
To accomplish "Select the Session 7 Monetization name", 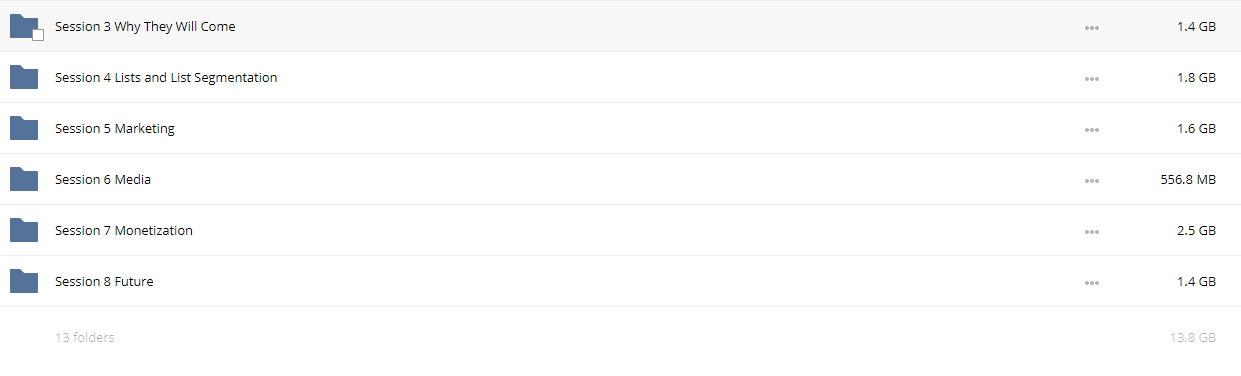I will 124,231.
